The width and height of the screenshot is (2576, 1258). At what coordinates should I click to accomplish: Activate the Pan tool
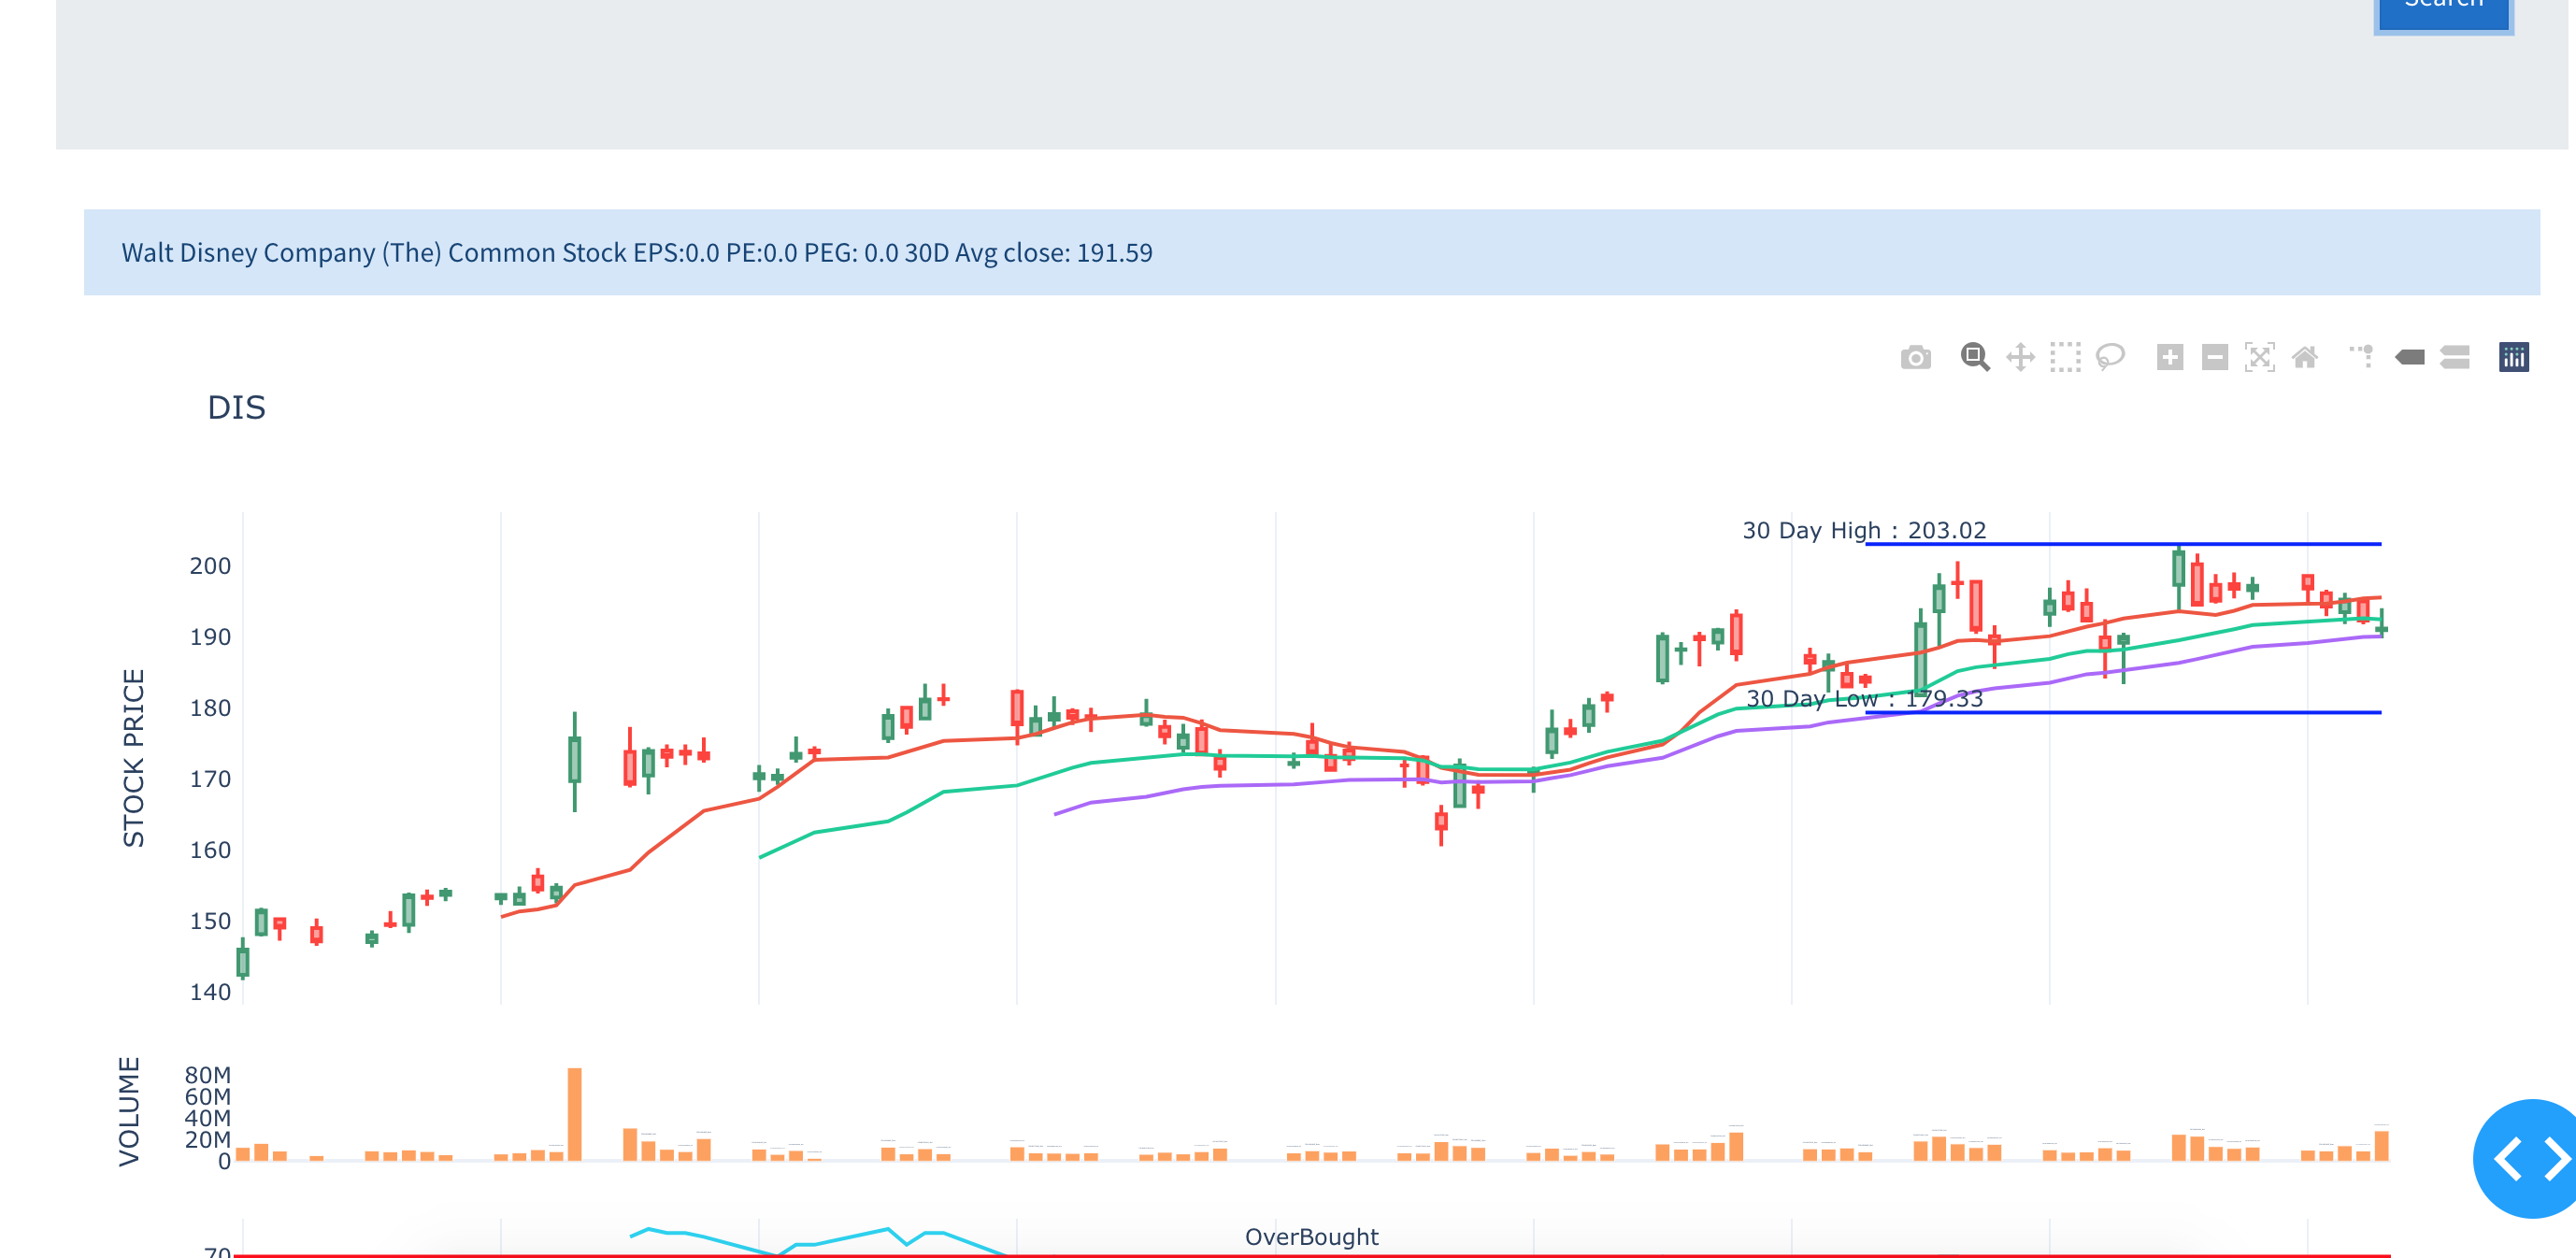[2020, 357]
